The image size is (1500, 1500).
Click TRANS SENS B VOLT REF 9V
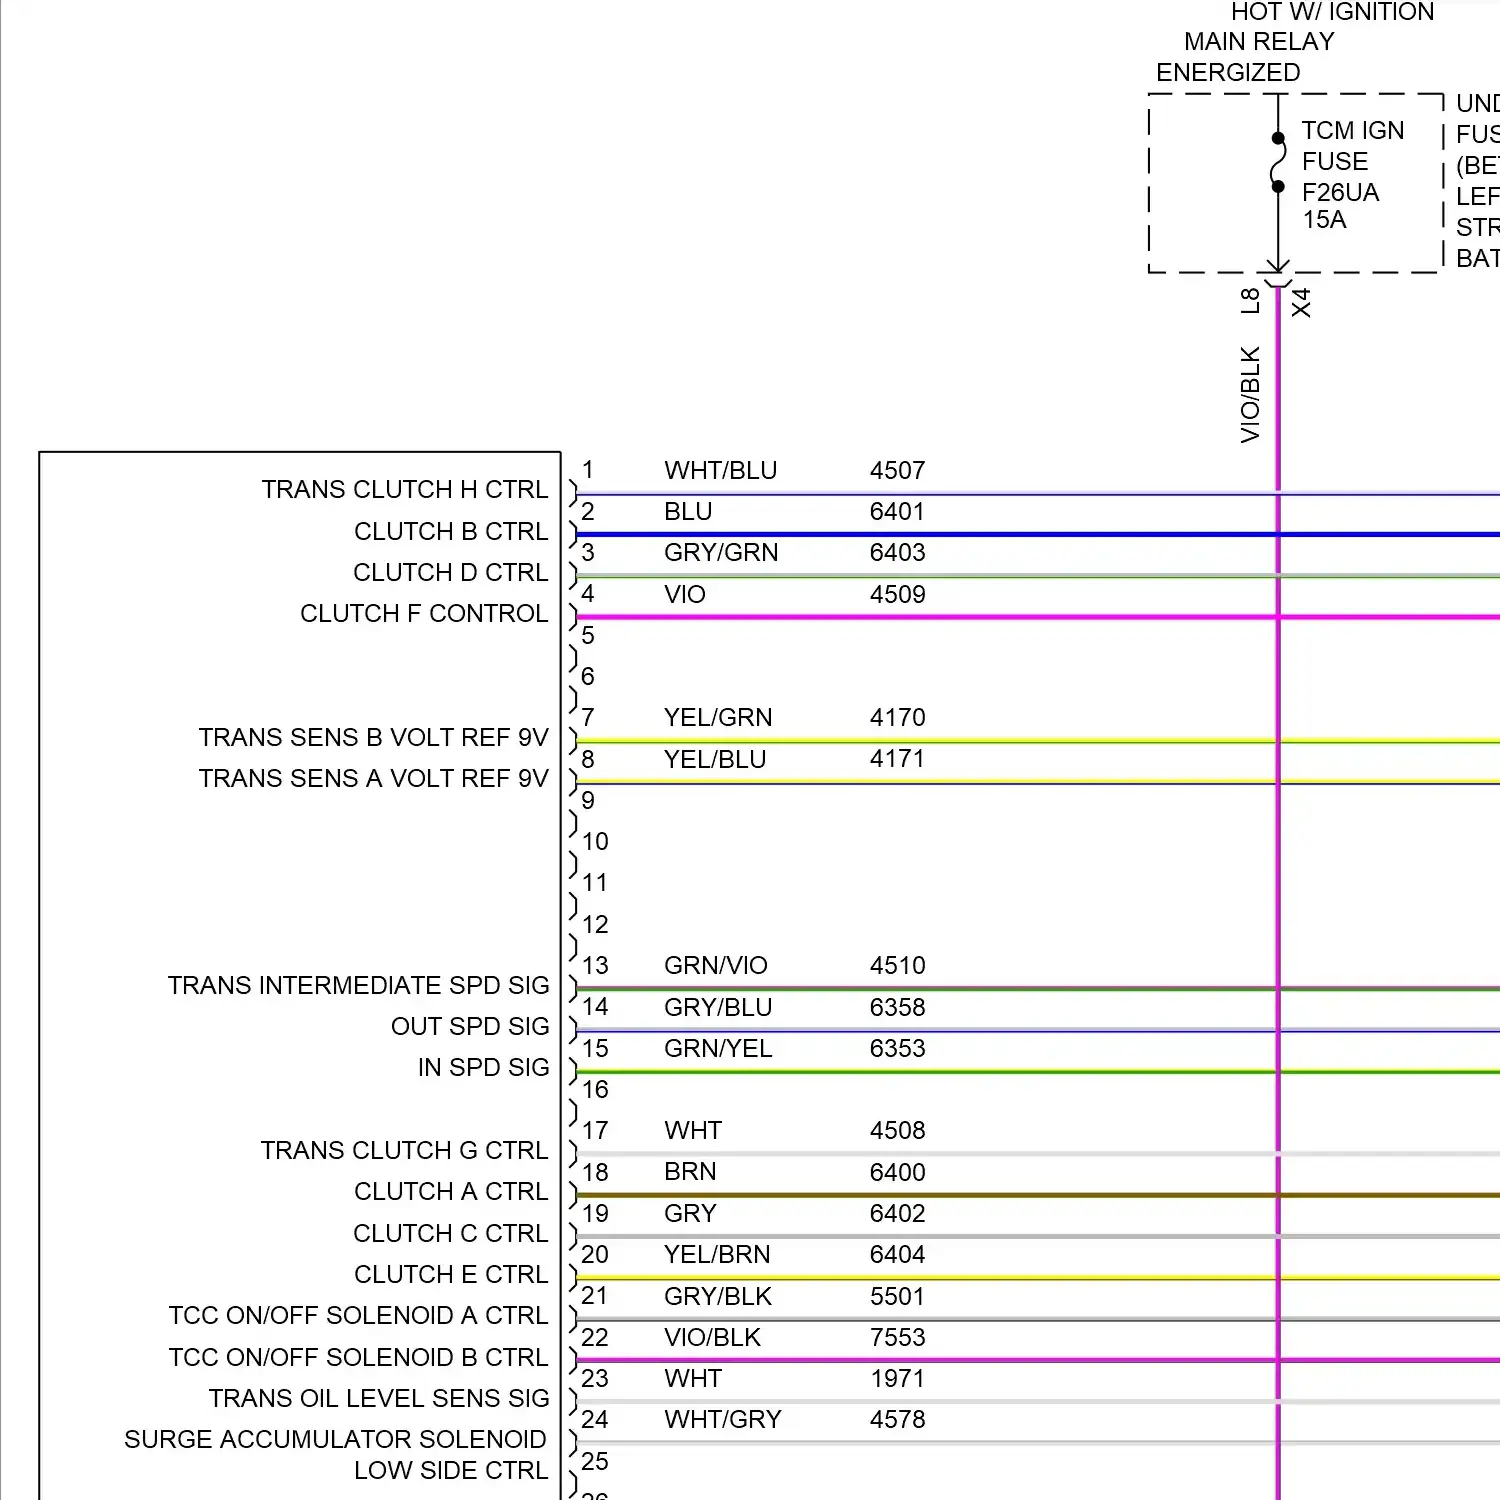pyautogui.click(x=374, y=737)
